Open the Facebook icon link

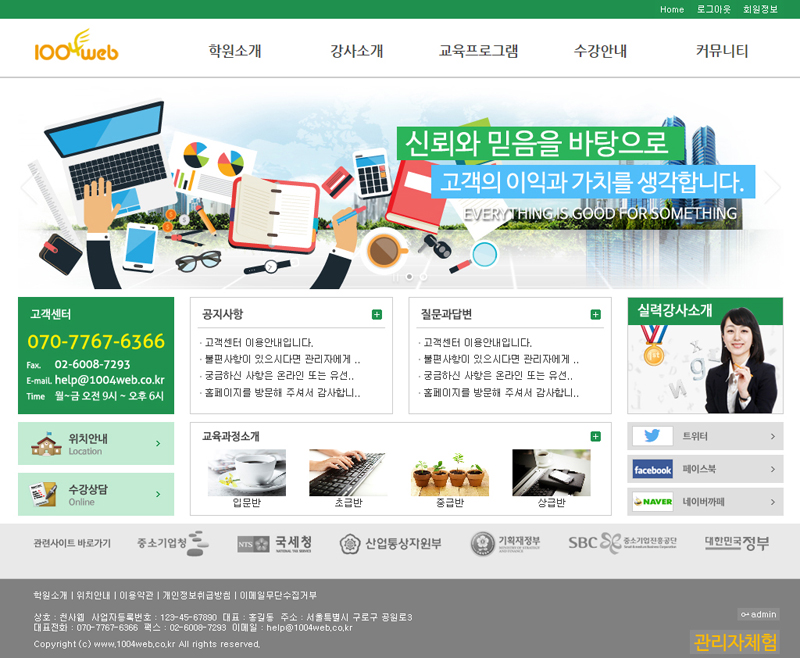coord(652,469)
